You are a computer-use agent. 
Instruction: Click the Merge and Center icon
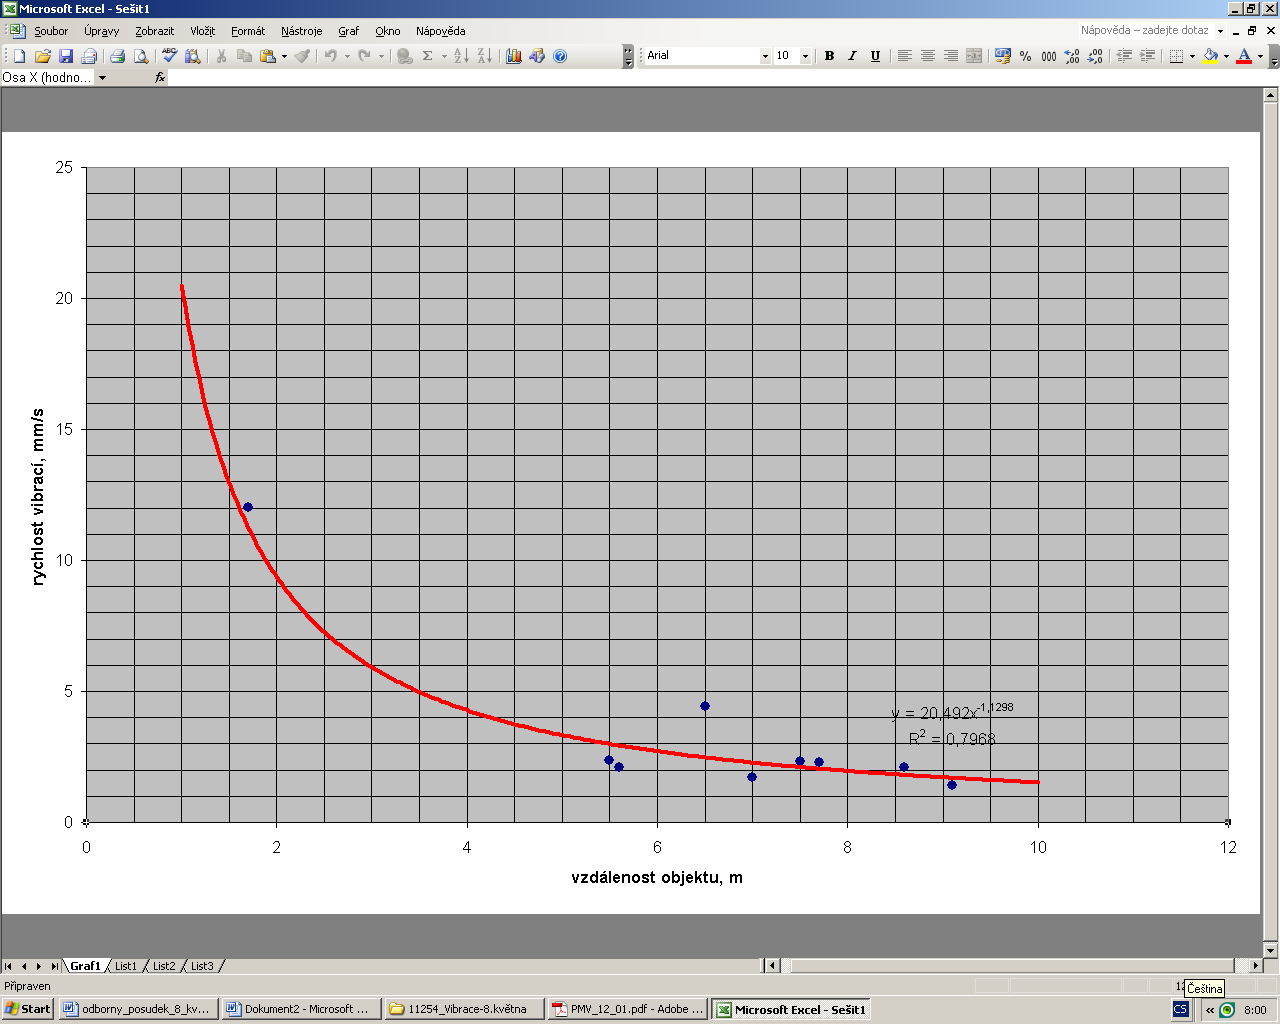[x=974, y=56]
